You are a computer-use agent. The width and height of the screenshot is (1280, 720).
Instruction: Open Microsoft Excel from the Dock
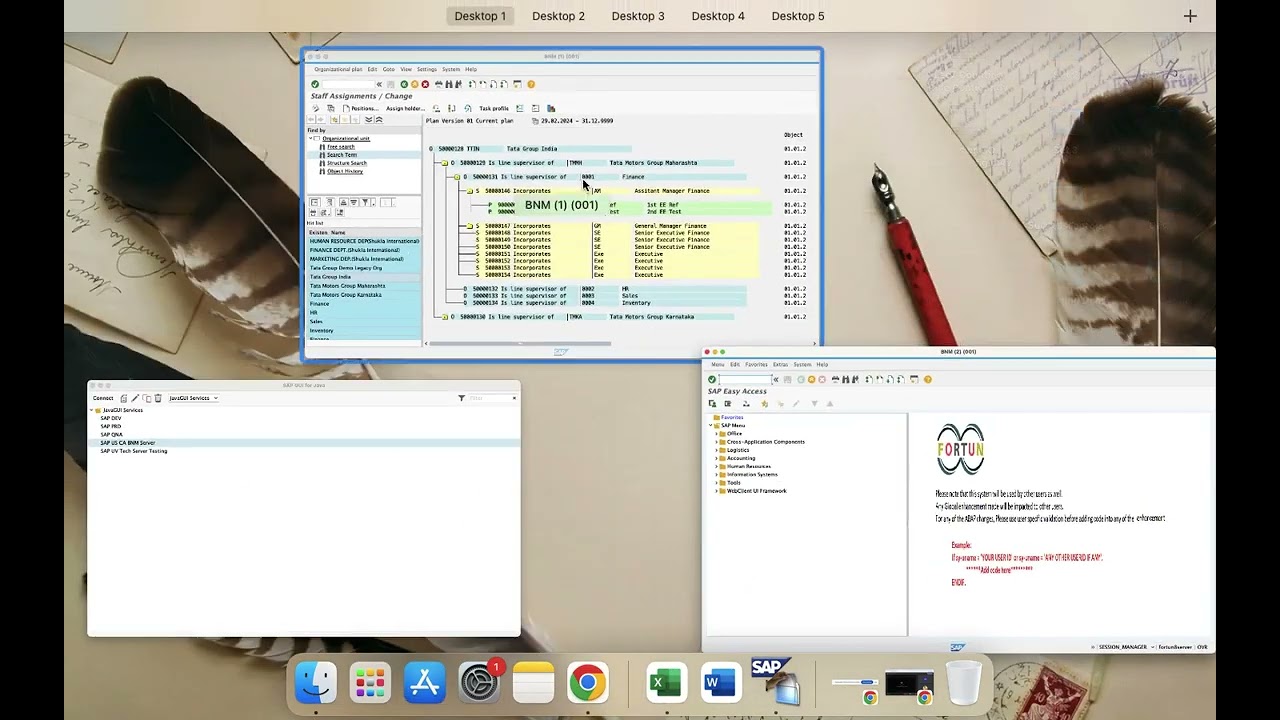click(666, 684)
